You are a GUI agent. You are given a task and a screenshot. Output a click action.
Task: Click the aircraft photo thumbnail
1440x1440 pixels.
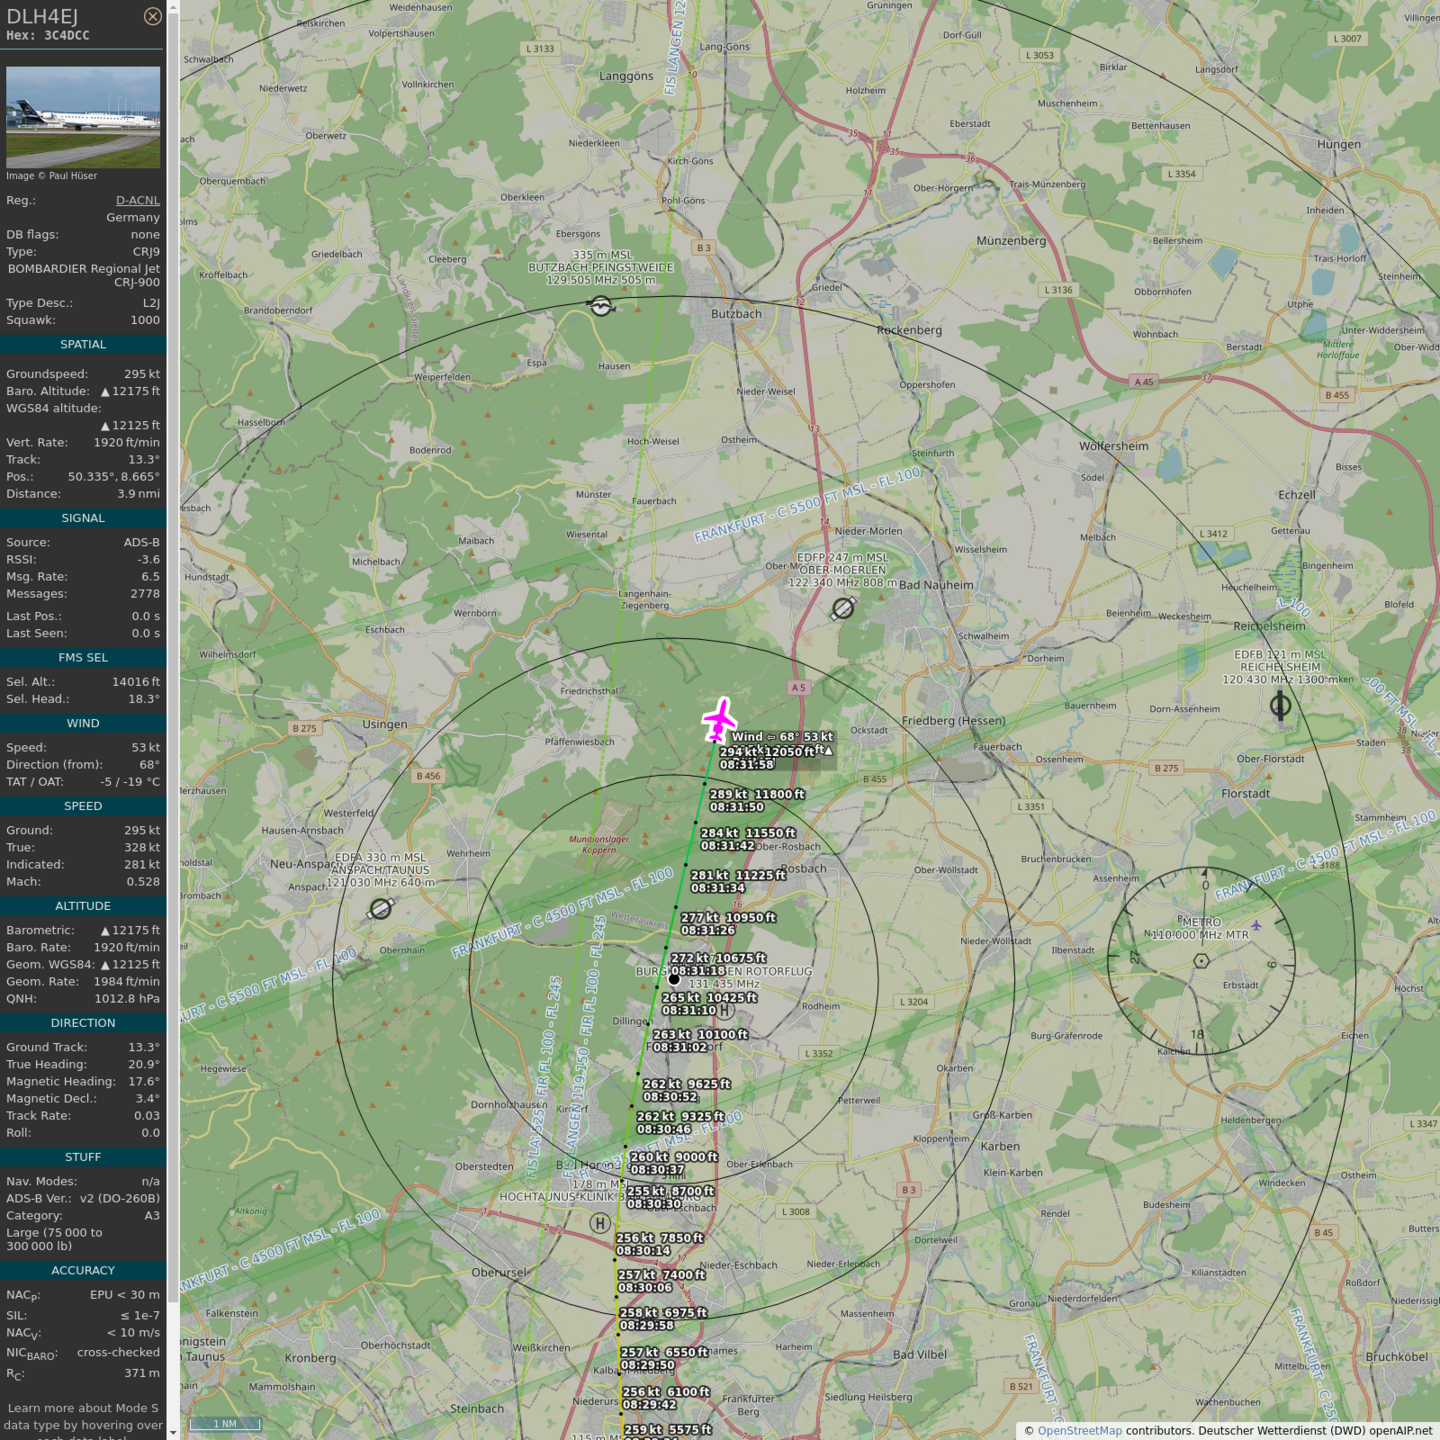83,117
